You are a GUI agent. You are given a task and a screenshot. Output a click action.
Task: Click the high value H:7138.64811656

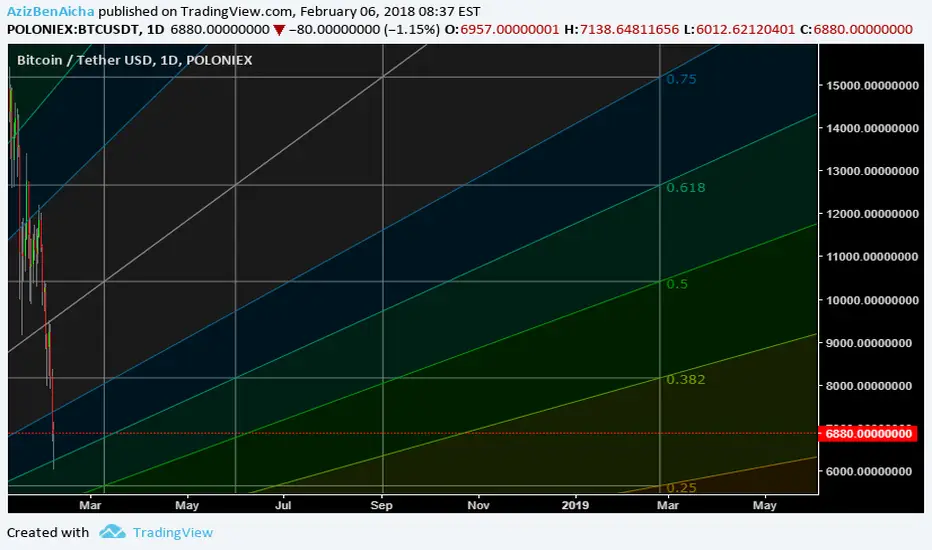click(x=622, y=29)
